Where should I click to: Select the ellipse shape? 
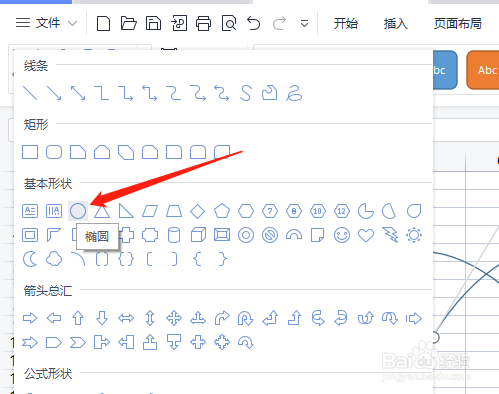[x=78, y=211]
